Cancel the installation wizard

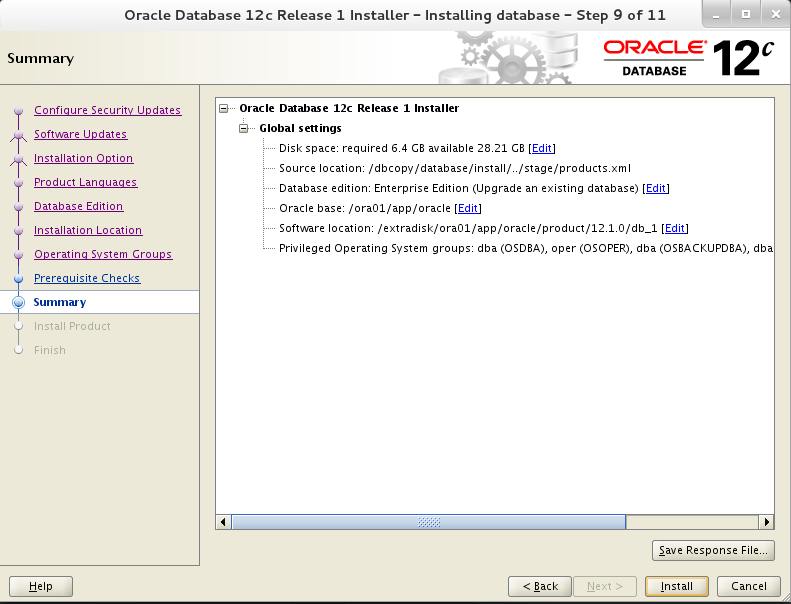tap(748, 586)
